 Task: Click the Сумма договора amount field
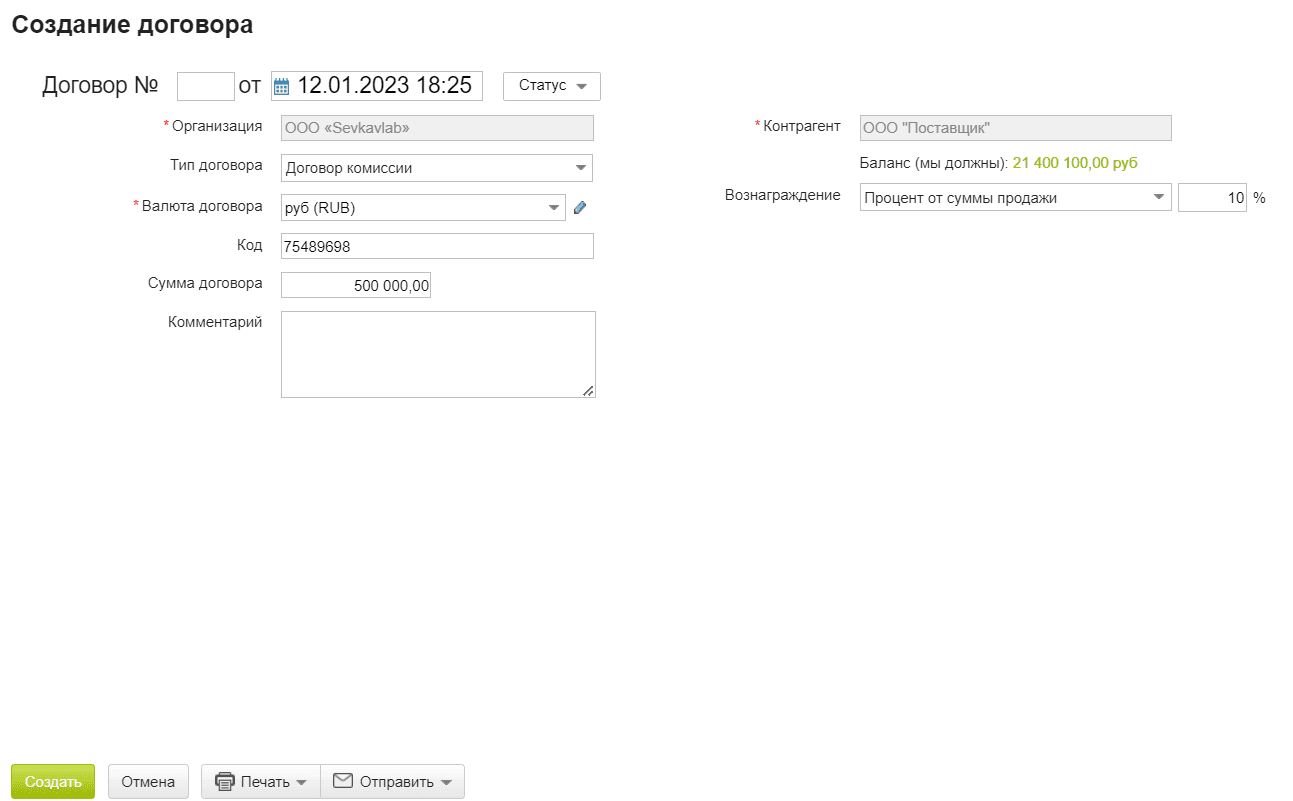click(x=356, y=286)
